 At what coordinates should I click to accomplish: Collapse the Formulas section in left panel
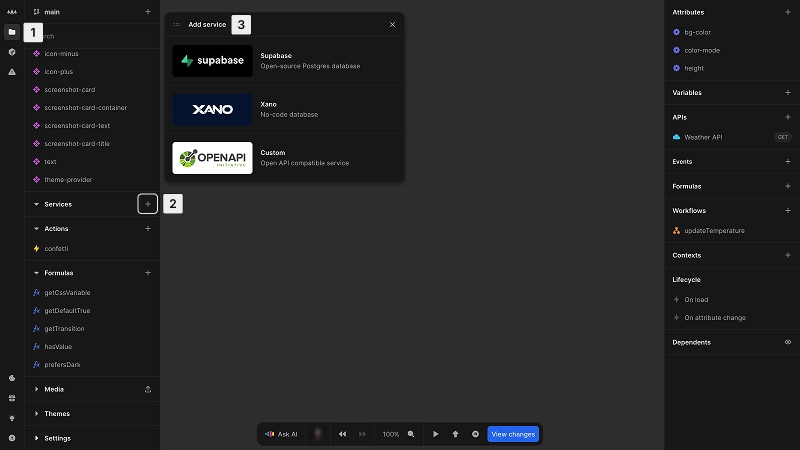pos(36,273)
